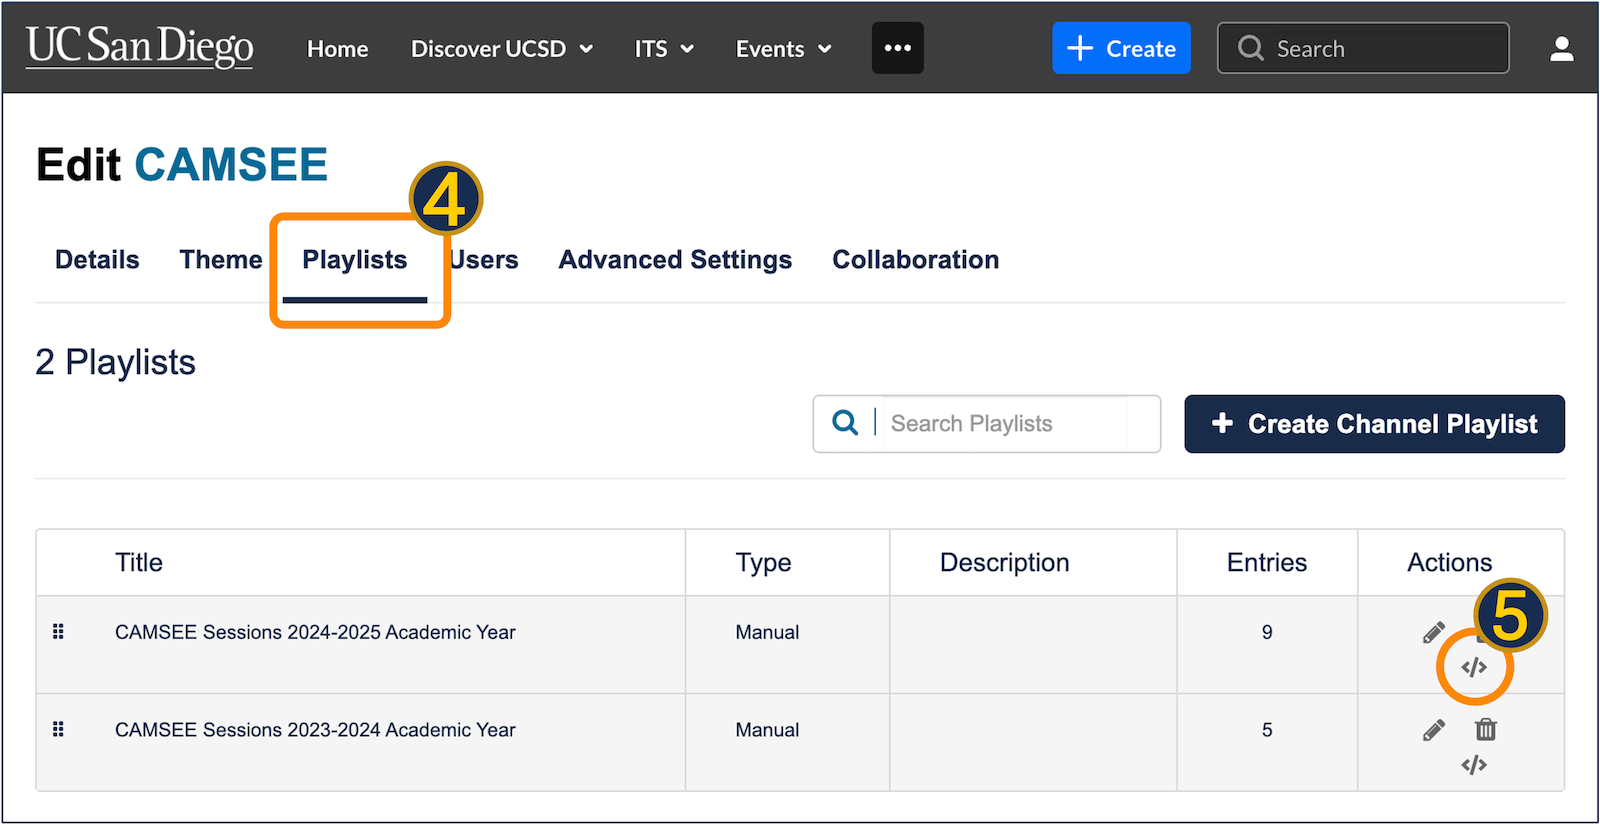The image size is (1600, 824).
Task: Click the Entries column header
Action: click(x=1267, y=563)
